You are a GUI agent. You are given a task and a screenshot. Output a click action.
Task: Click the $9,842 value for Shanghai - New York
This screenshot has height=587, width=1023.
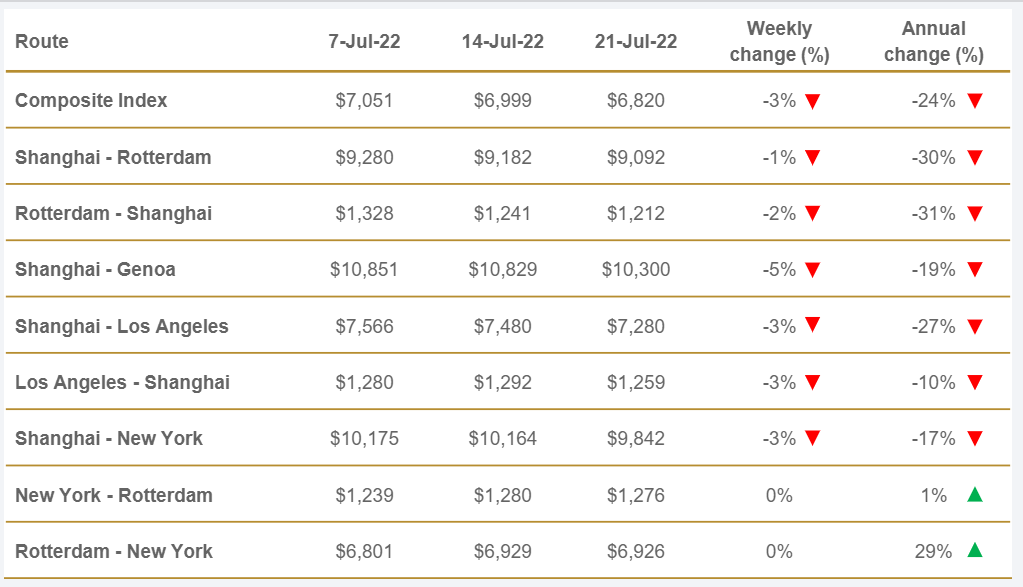pos(636,438)
